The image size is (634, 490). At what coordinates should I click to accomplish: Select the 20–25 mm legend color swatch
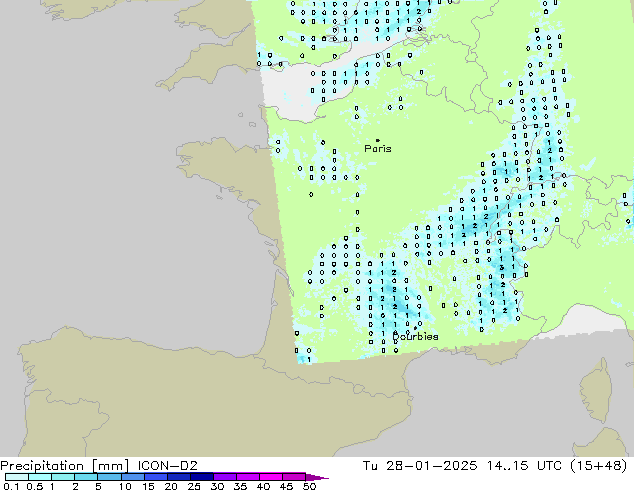[x=178, y=477]
